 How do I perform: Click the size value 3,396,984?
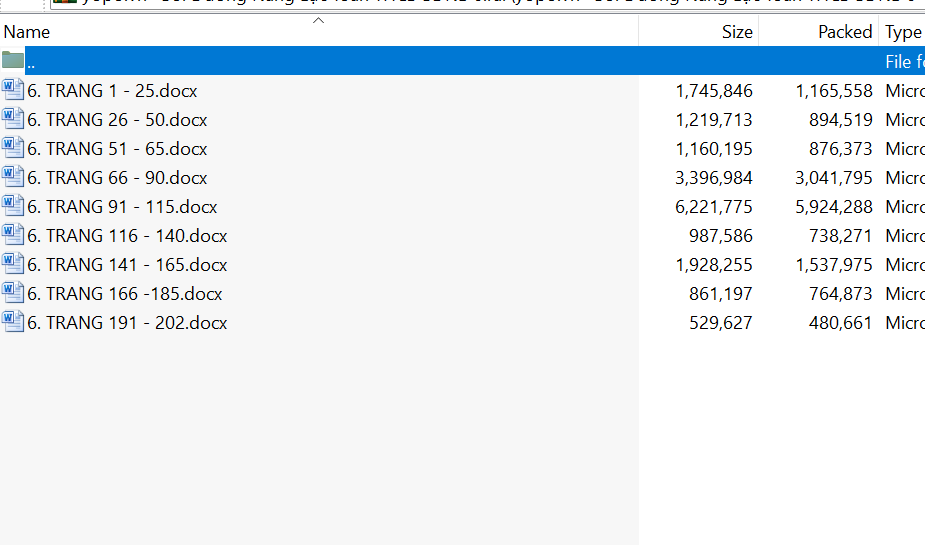coord(714,178)
